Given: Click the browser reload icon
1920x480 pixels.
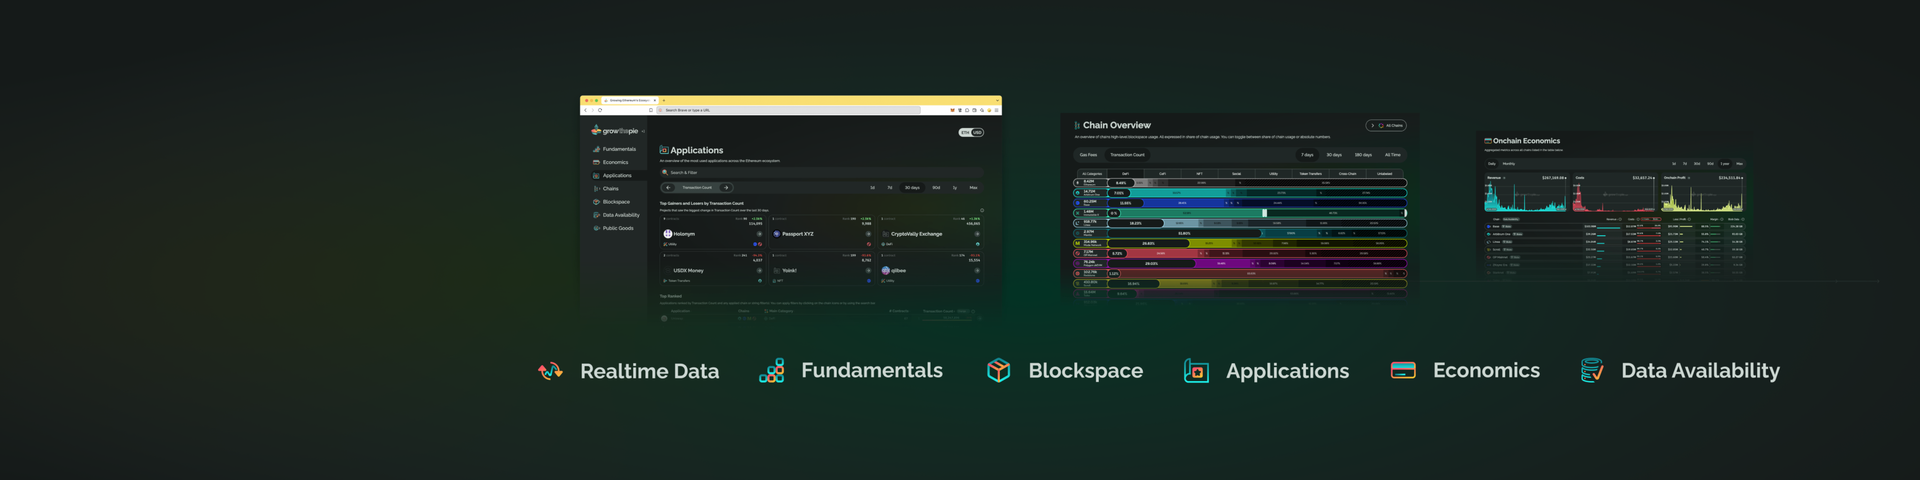Looking at the screenshot, I should [x=600, y=110].
